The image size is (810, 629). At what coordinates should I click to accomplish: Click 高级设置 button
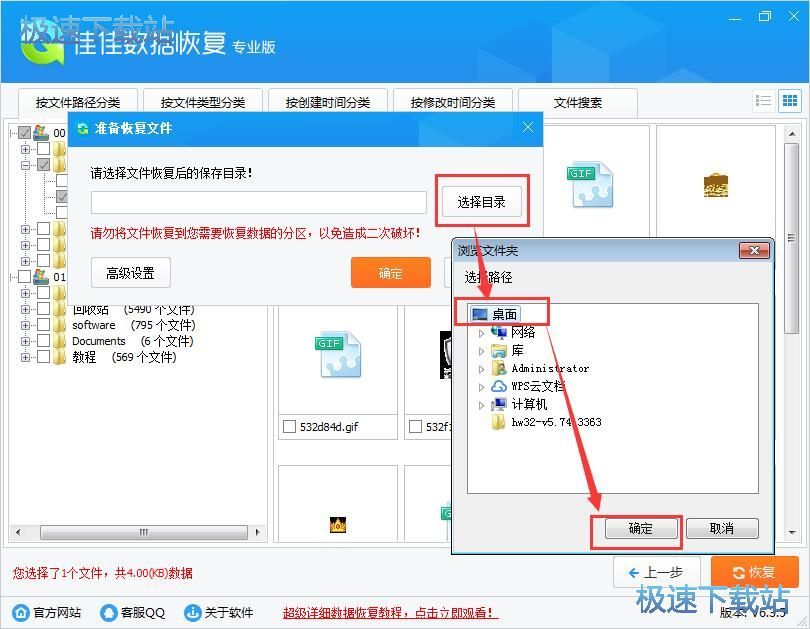(x=131, y=273)
